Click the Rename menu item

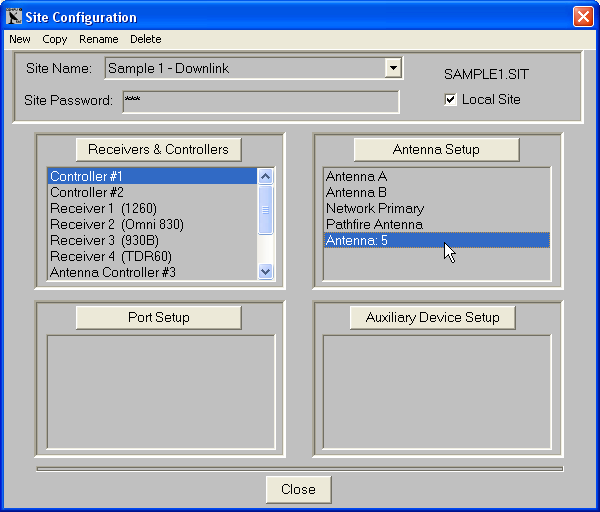tap(99, 39)
